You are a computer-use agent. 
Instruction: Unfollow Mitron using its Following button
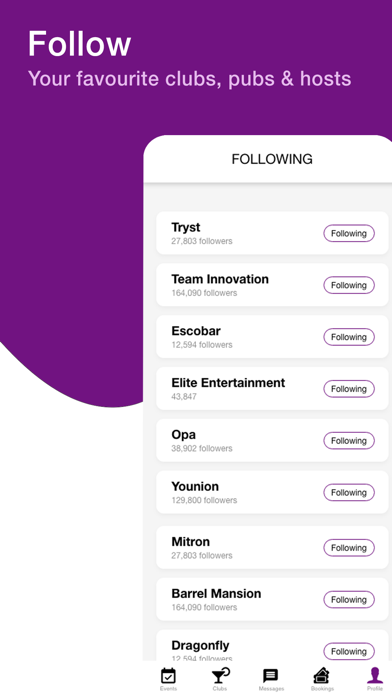pos(349,548)
